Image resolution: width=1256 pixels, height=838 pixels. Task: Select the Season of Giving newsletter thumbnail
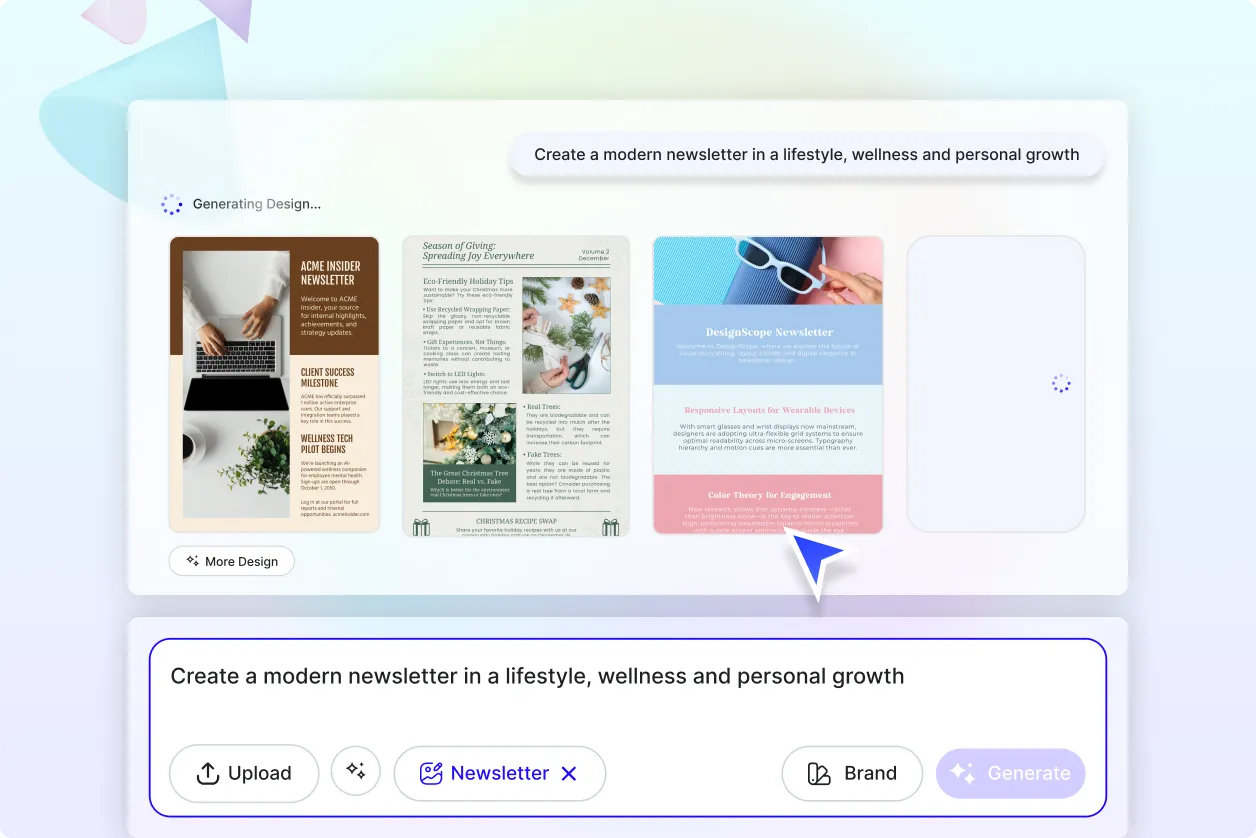[x=516, y=386]
